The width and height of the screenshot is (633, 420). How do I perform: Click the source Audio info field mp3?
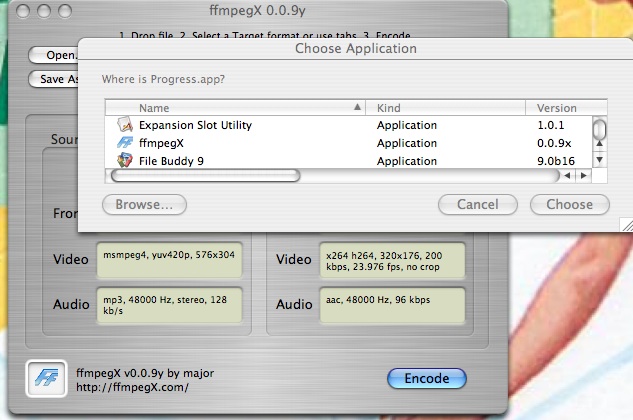tap(170, 305)
